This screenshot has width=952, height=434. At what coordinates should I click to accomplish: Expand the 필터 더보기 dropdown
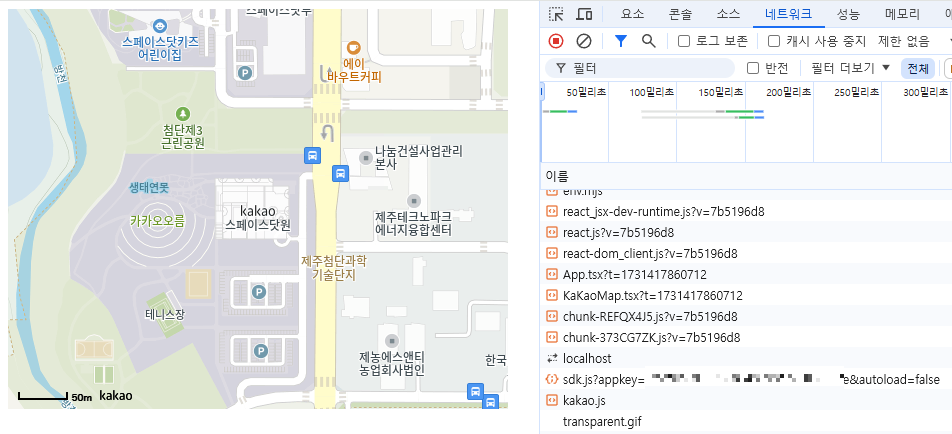click(x=851, y=68)
